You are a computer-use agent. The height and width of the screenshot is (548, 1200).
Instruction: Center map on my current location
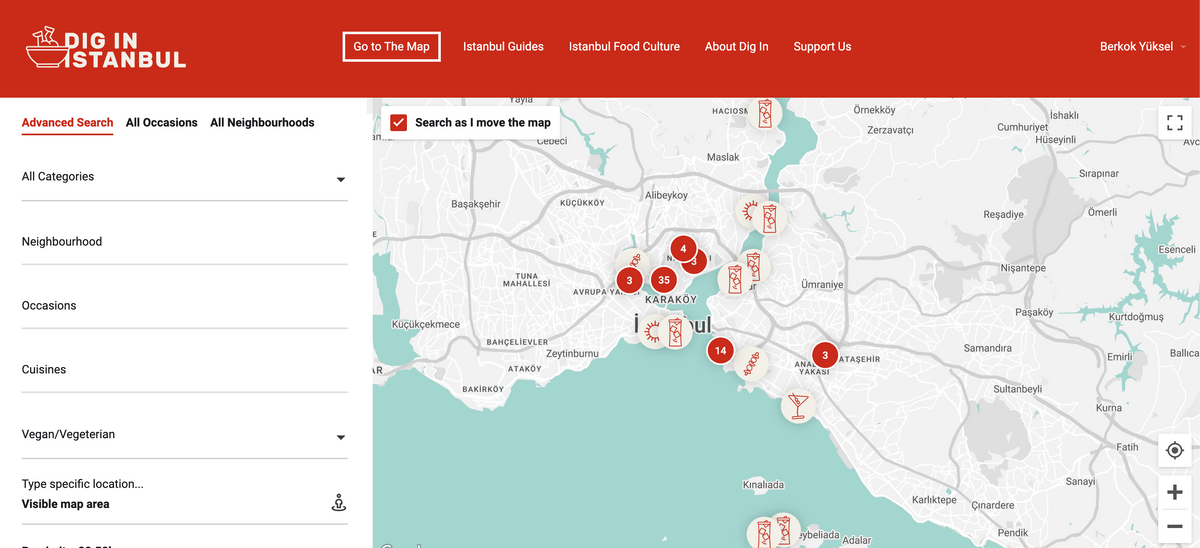tap(1175, 451)
